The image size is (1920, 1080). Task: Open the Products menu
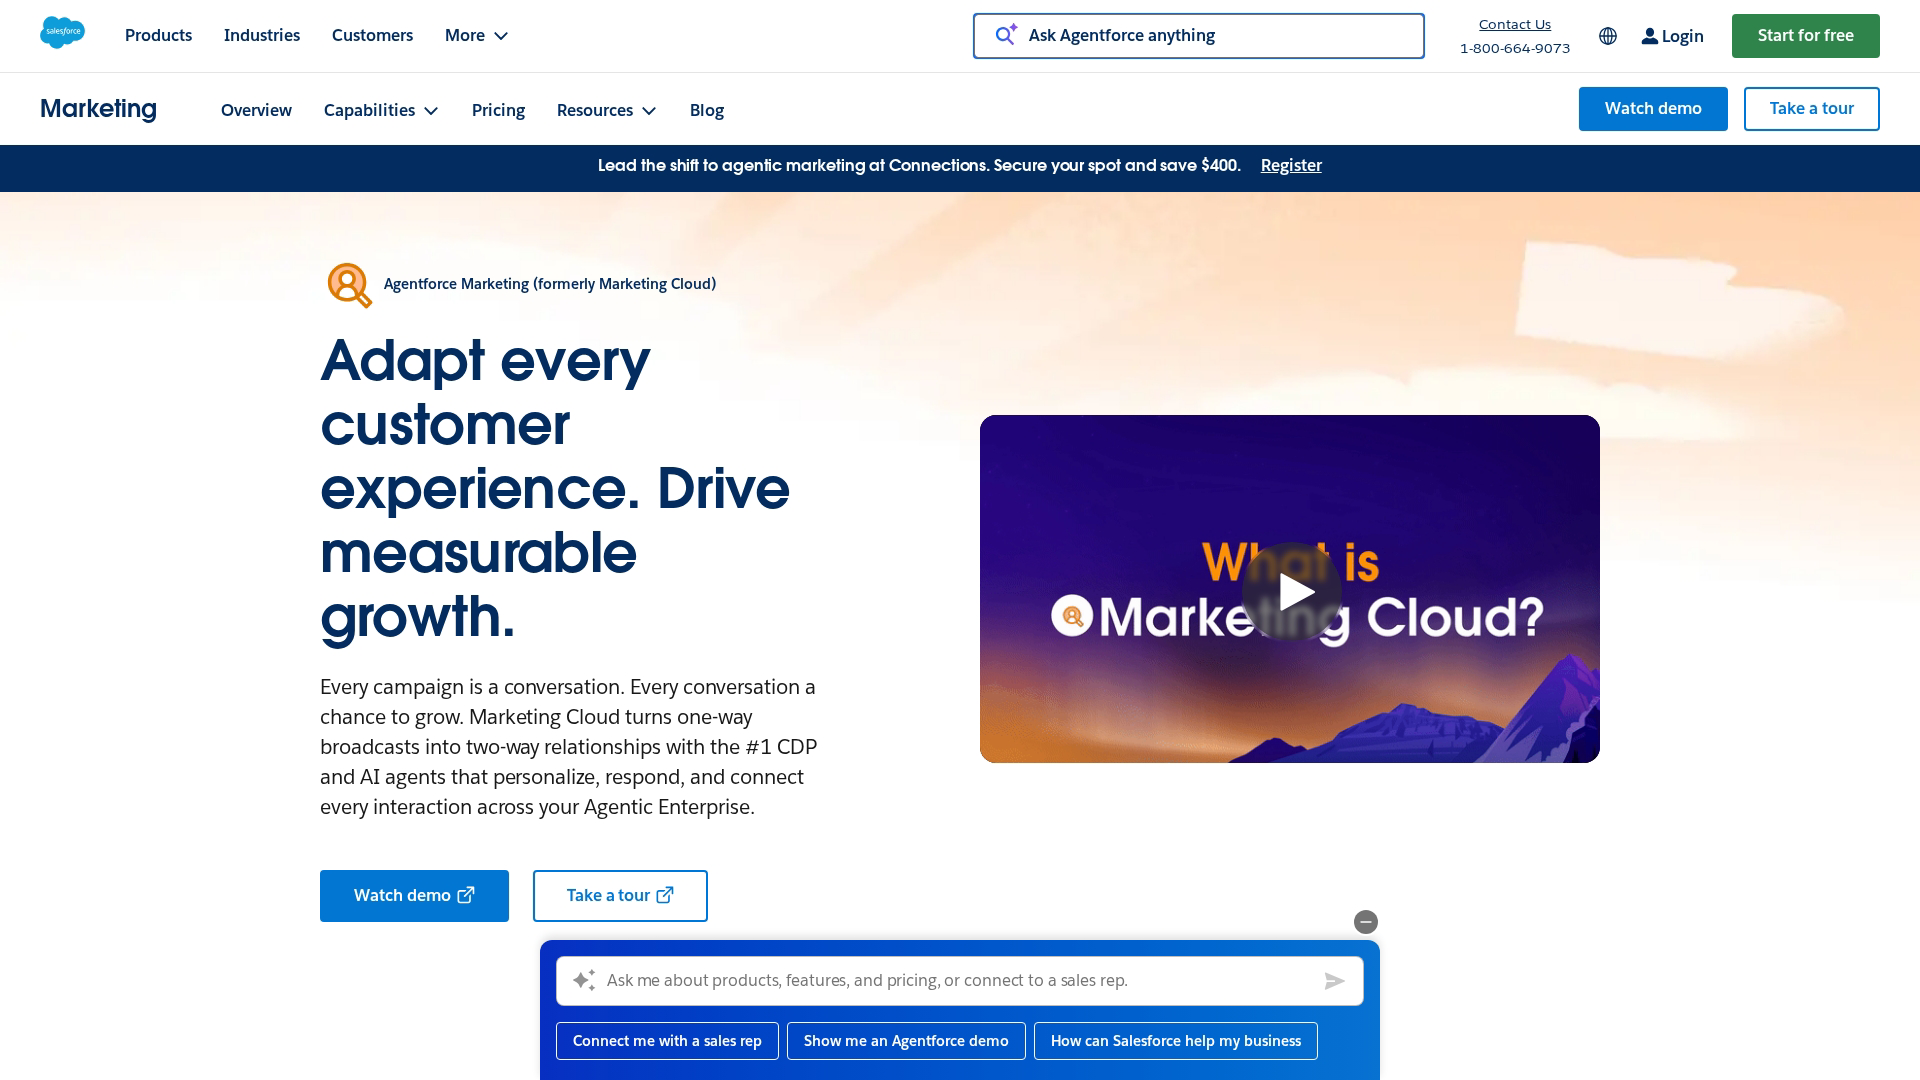pos(158,35)
